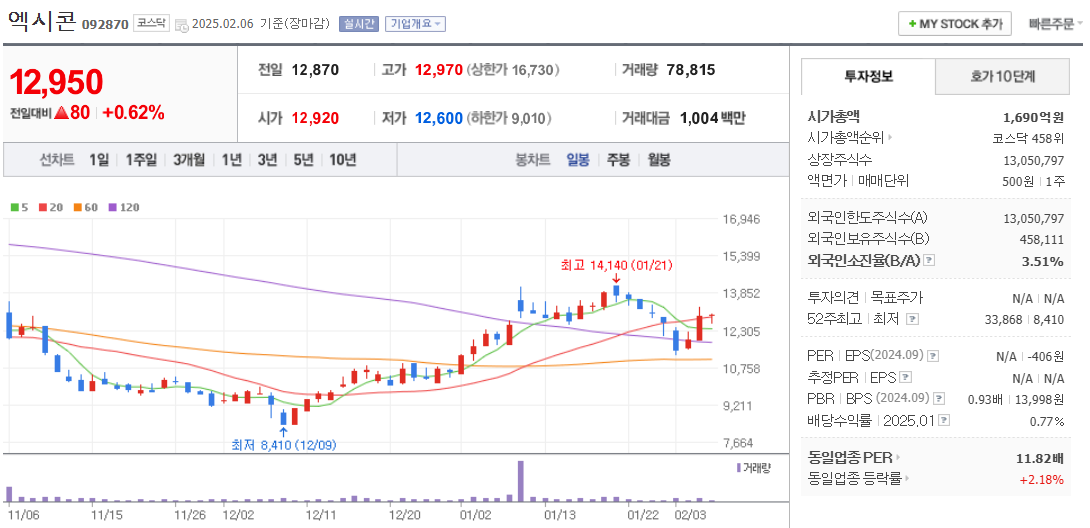Click the 외국인소진율 3.51% value

click(x=1043, y=261)
